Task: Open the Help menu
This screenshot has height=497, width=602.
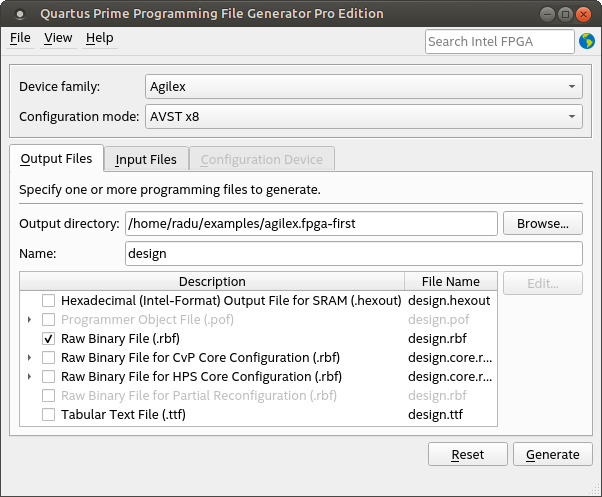Action: click(99, 38)
